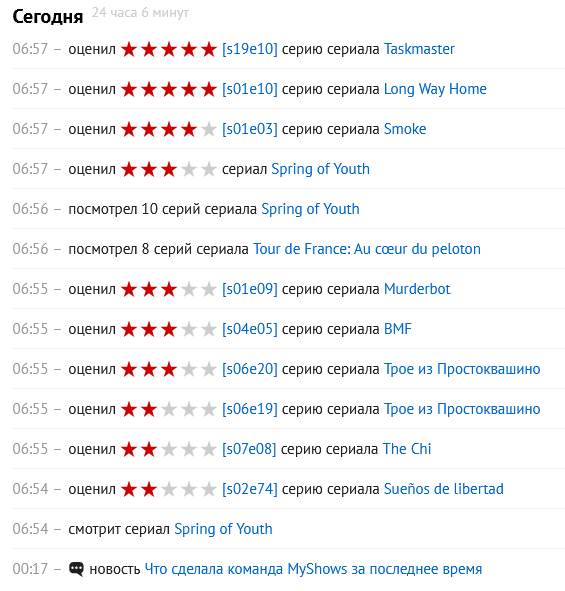Open the MyShows news comment bubble icon
Screen dimensions: 565x591
tap(76, 569)
